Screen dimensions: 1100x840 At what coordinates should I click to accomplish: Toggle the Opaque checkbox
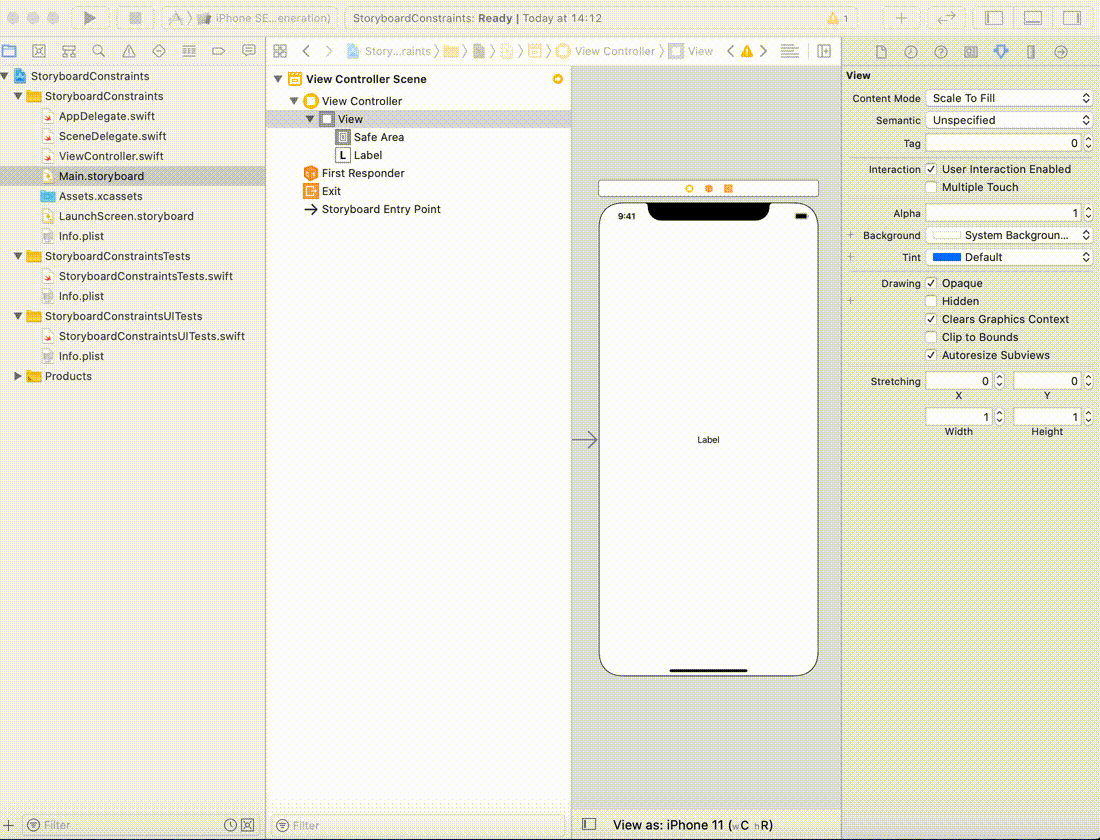931,283
